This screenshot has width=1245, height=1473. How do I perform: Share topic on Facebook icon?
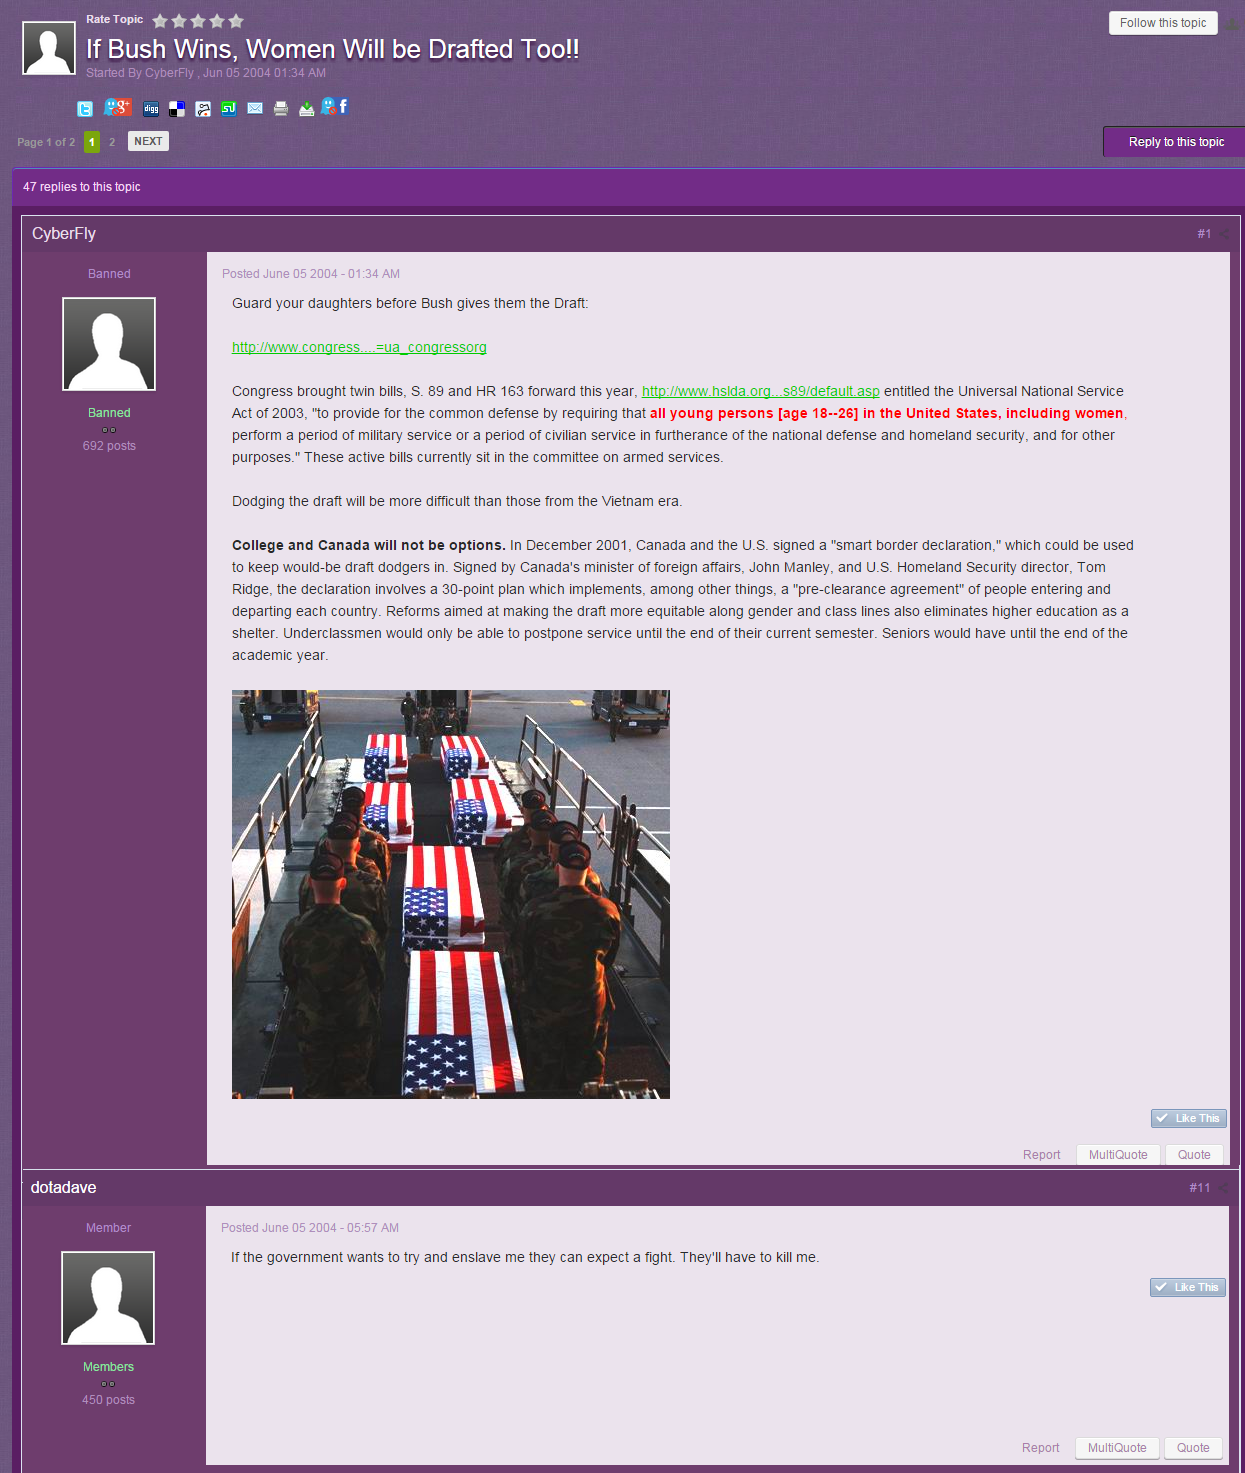tap(335, 106)
